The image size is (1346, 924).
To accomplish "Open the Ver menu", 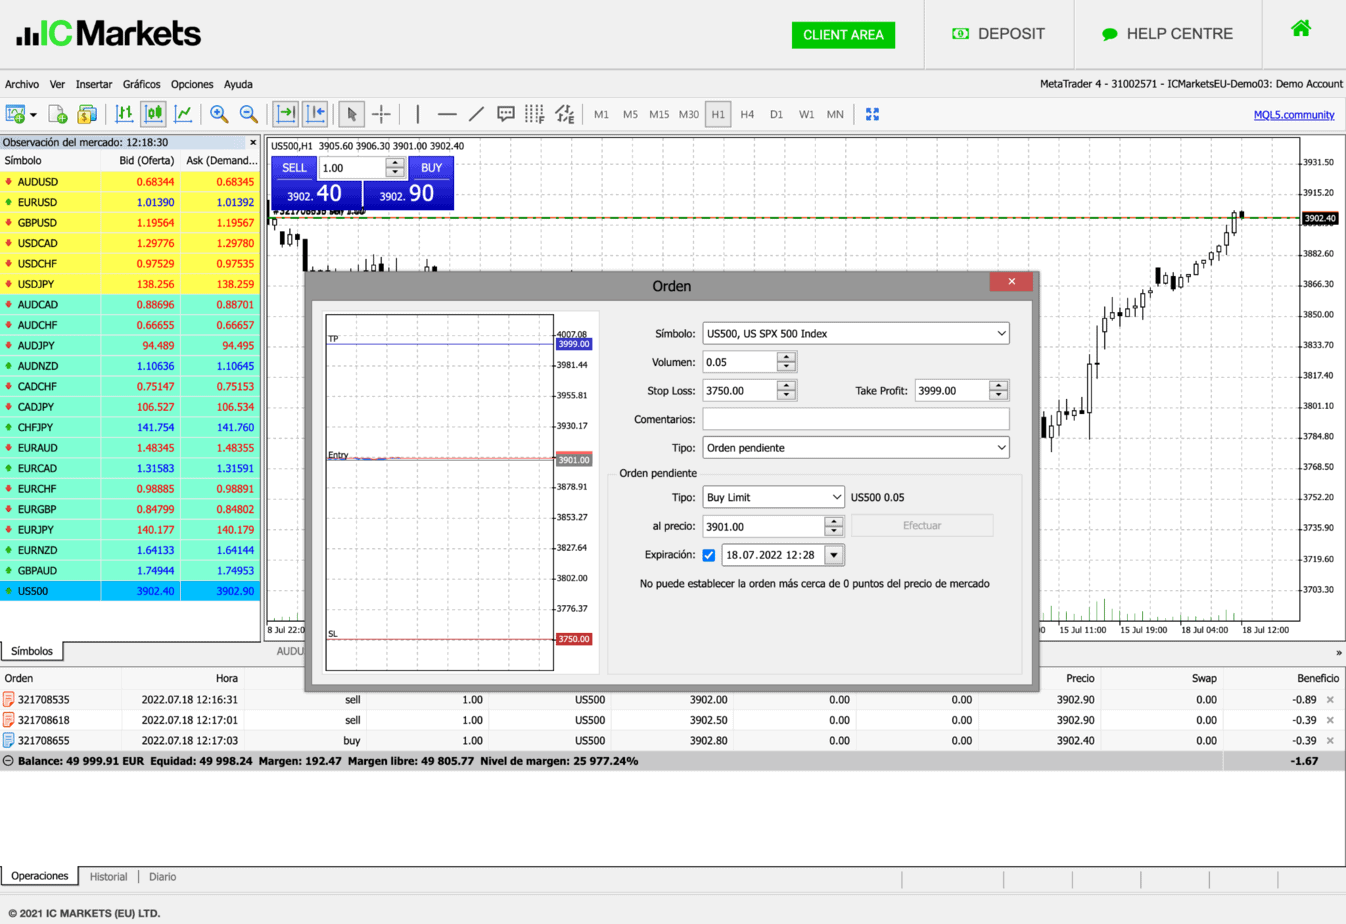I will coord(57,84).
